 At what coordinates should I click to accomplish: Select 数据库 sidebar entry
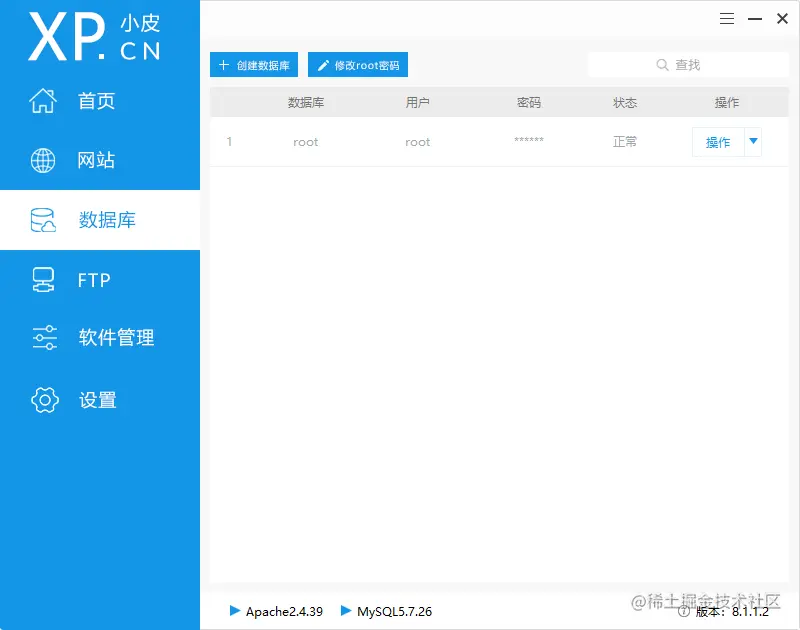[100, 220]
